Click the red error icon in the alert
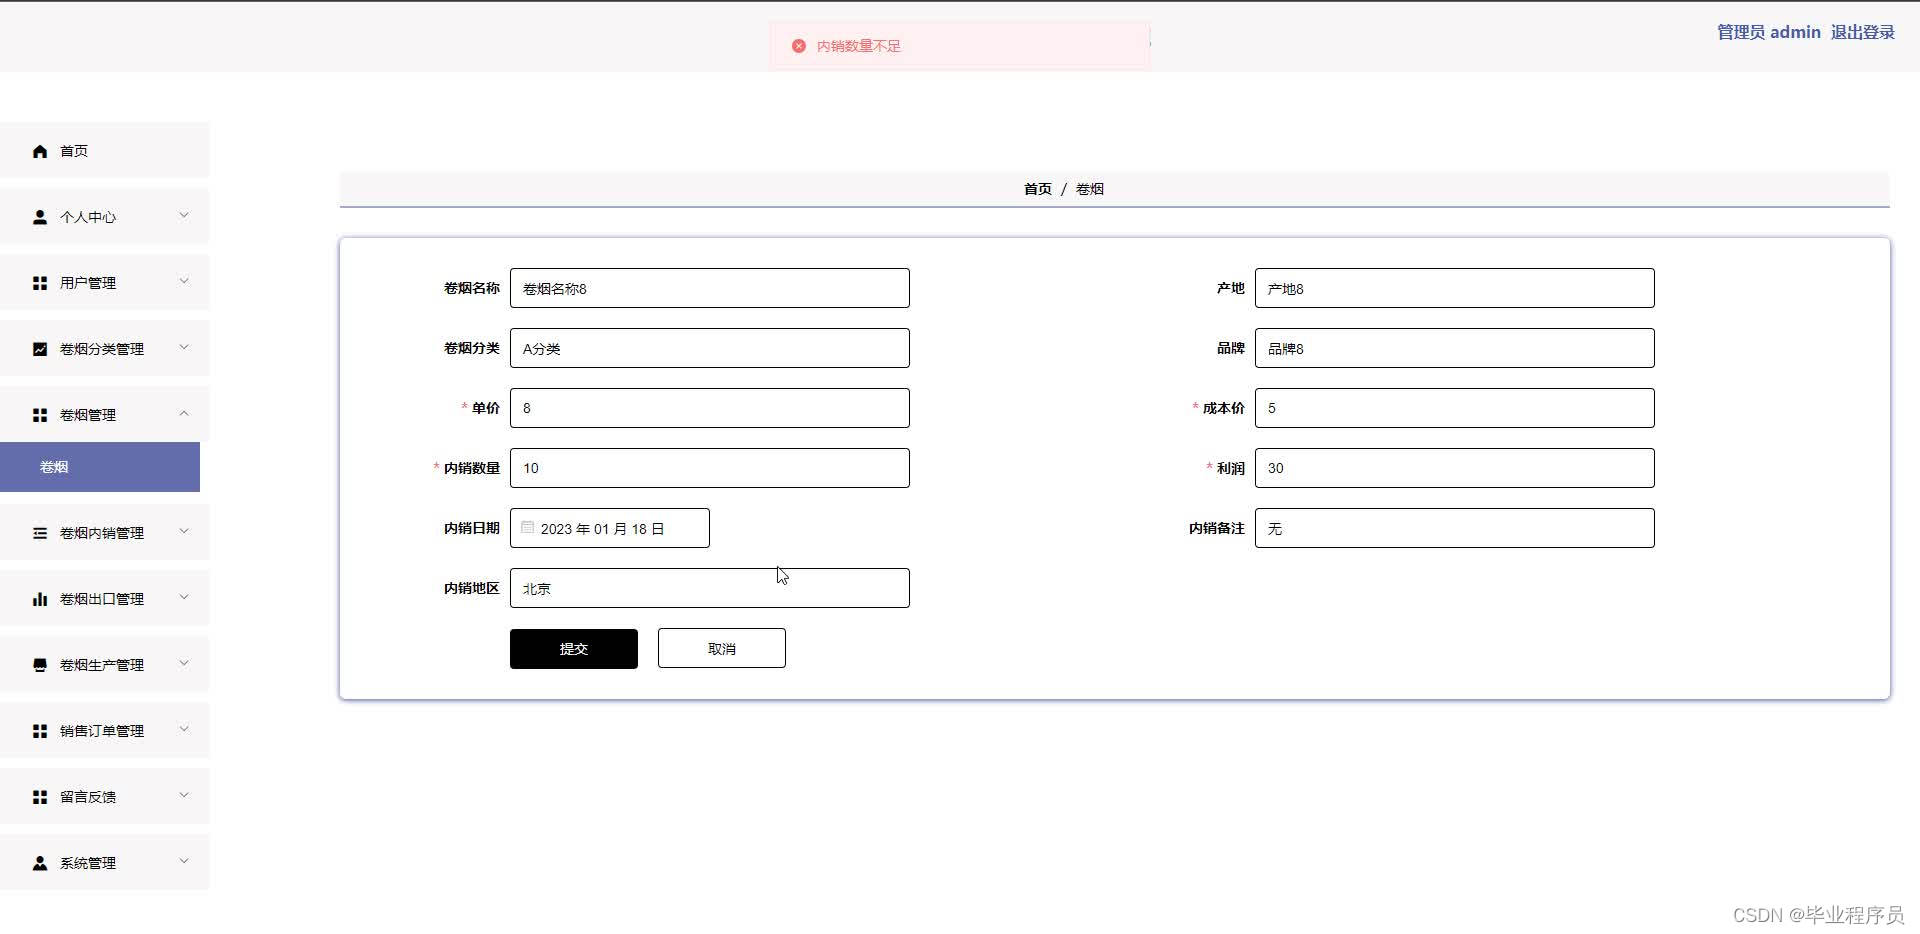Image resolution: width=1920 pixels, height=934 pixels. (x=799, y=46)
